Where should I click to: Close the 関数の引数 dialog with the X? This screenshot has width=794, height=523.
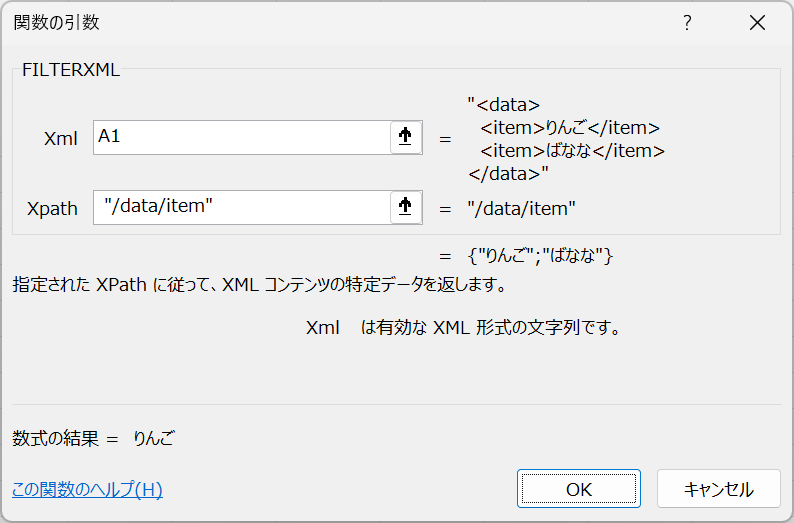758,22
